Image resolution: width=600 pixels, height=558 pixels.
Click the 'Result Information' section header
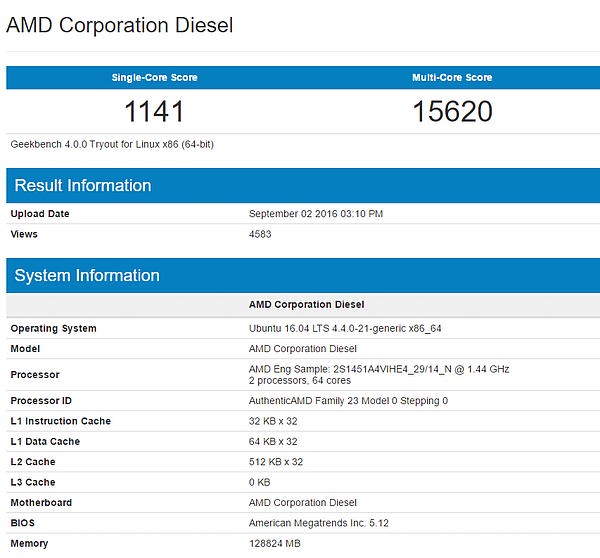pos(83,185)
